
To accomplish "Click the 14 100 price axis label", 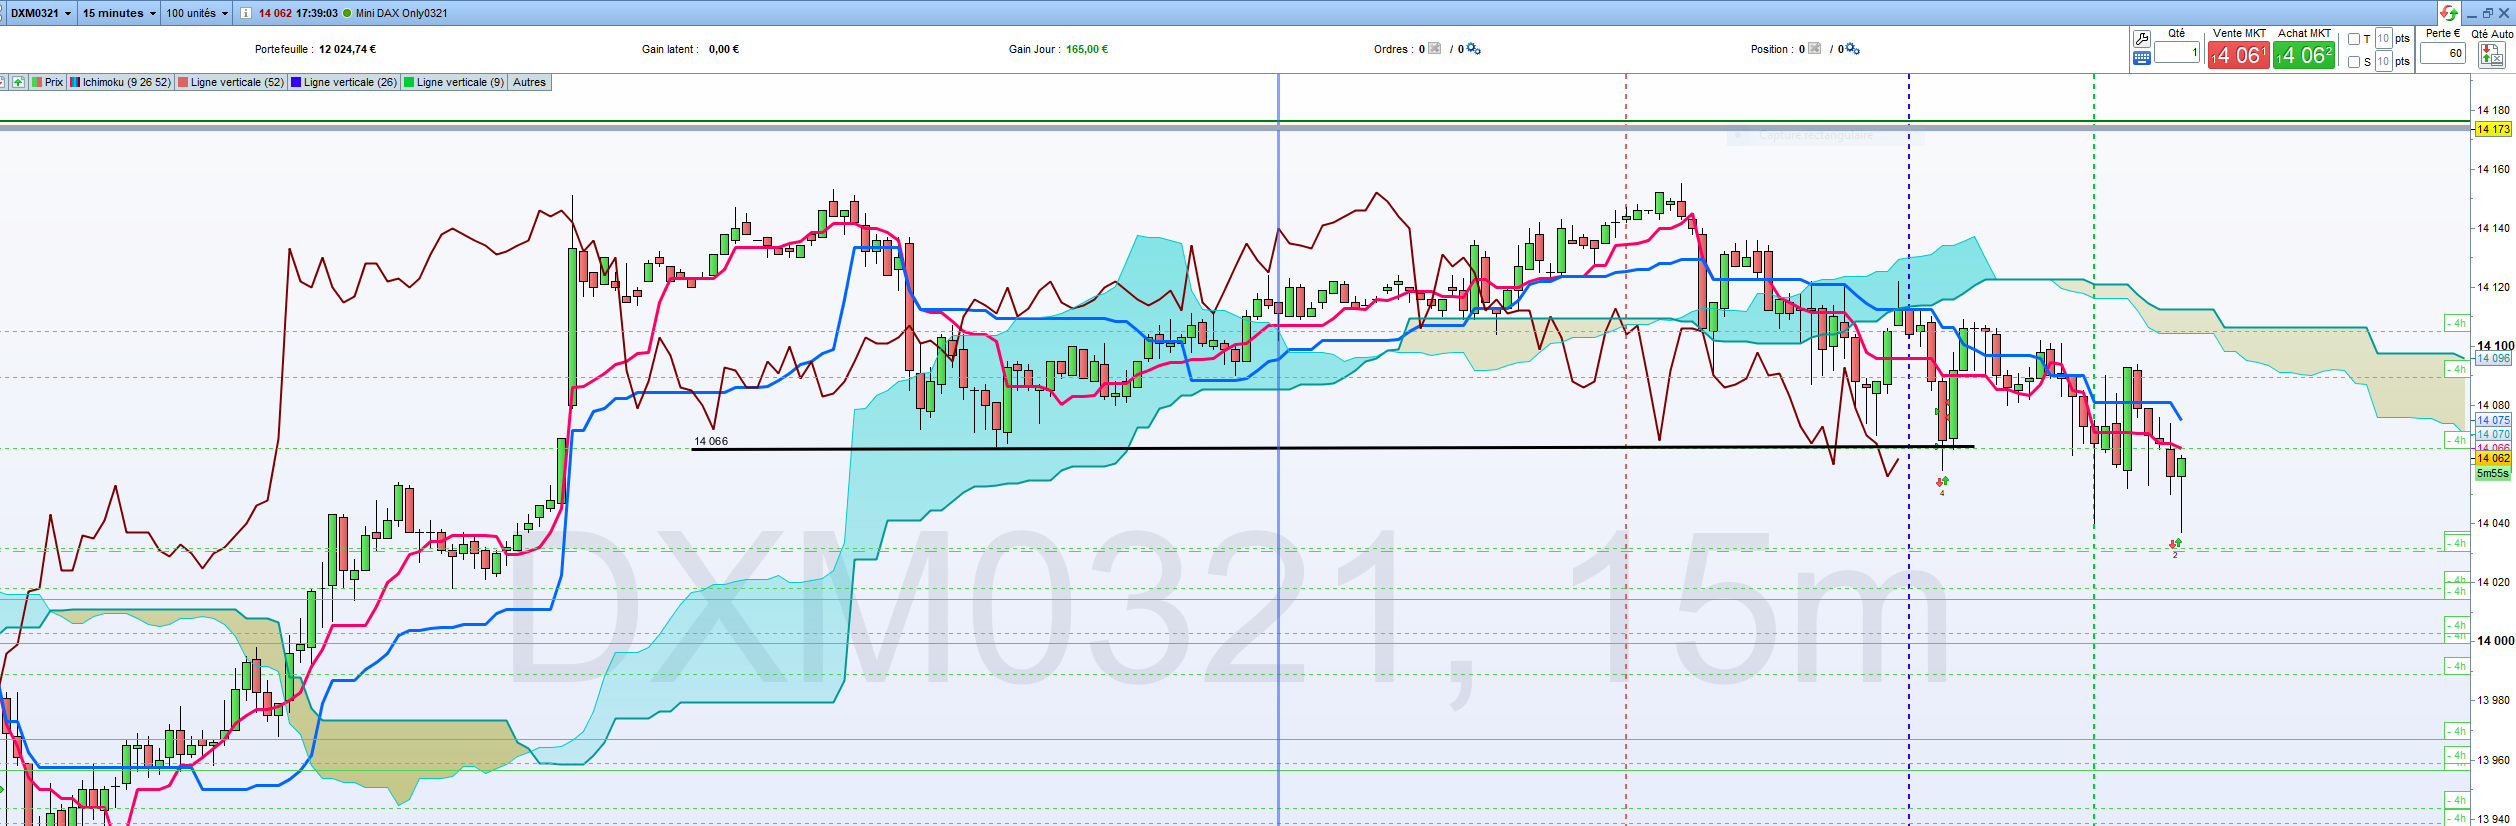I will pos(2495,345).
